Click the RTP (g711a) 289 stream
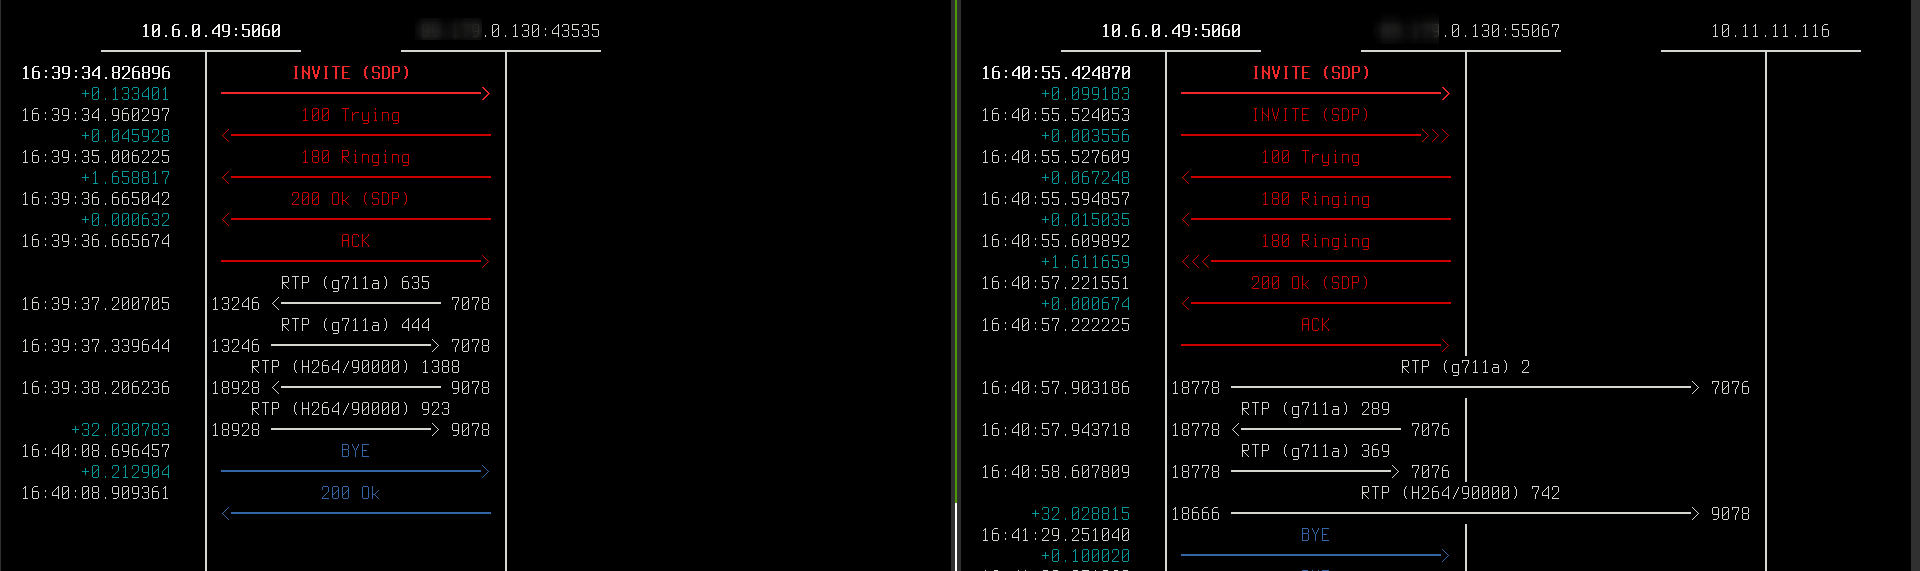Screen dimensions: 1920x571 [x=1315, y=410]
